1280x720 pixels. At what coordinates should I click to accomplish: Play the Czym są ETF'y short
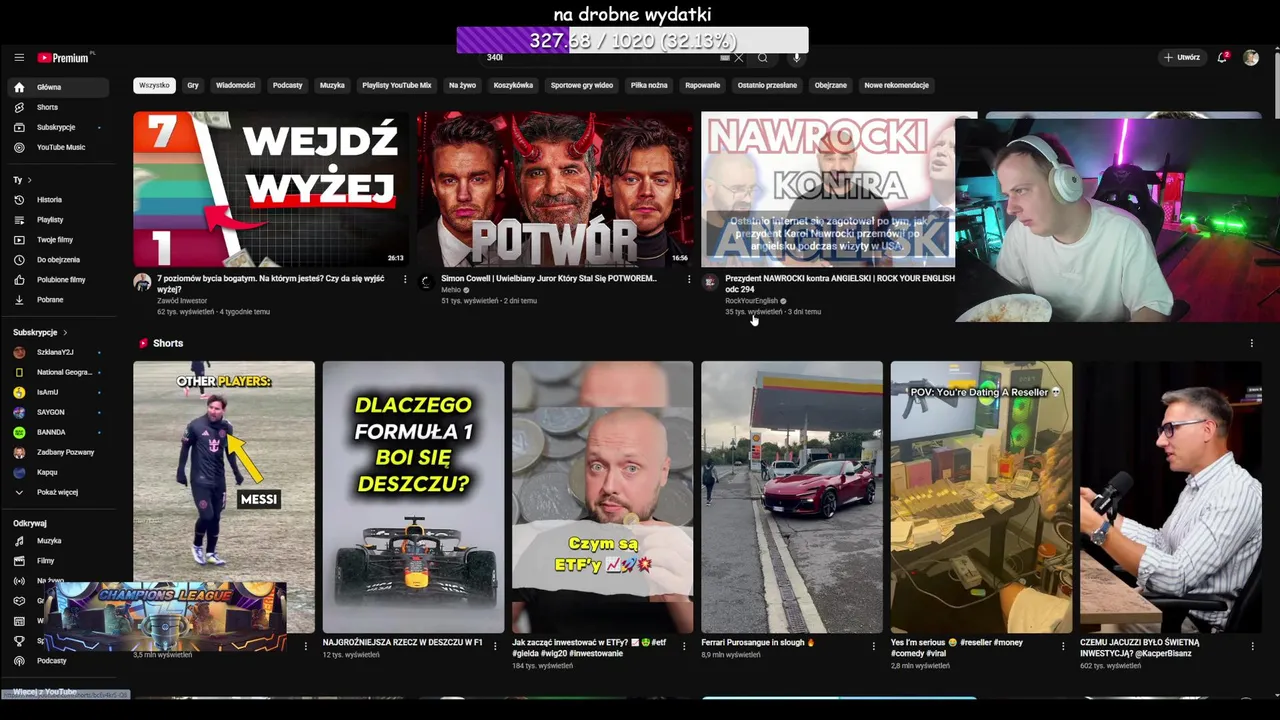pyautogui.click(x=602, y=497)
